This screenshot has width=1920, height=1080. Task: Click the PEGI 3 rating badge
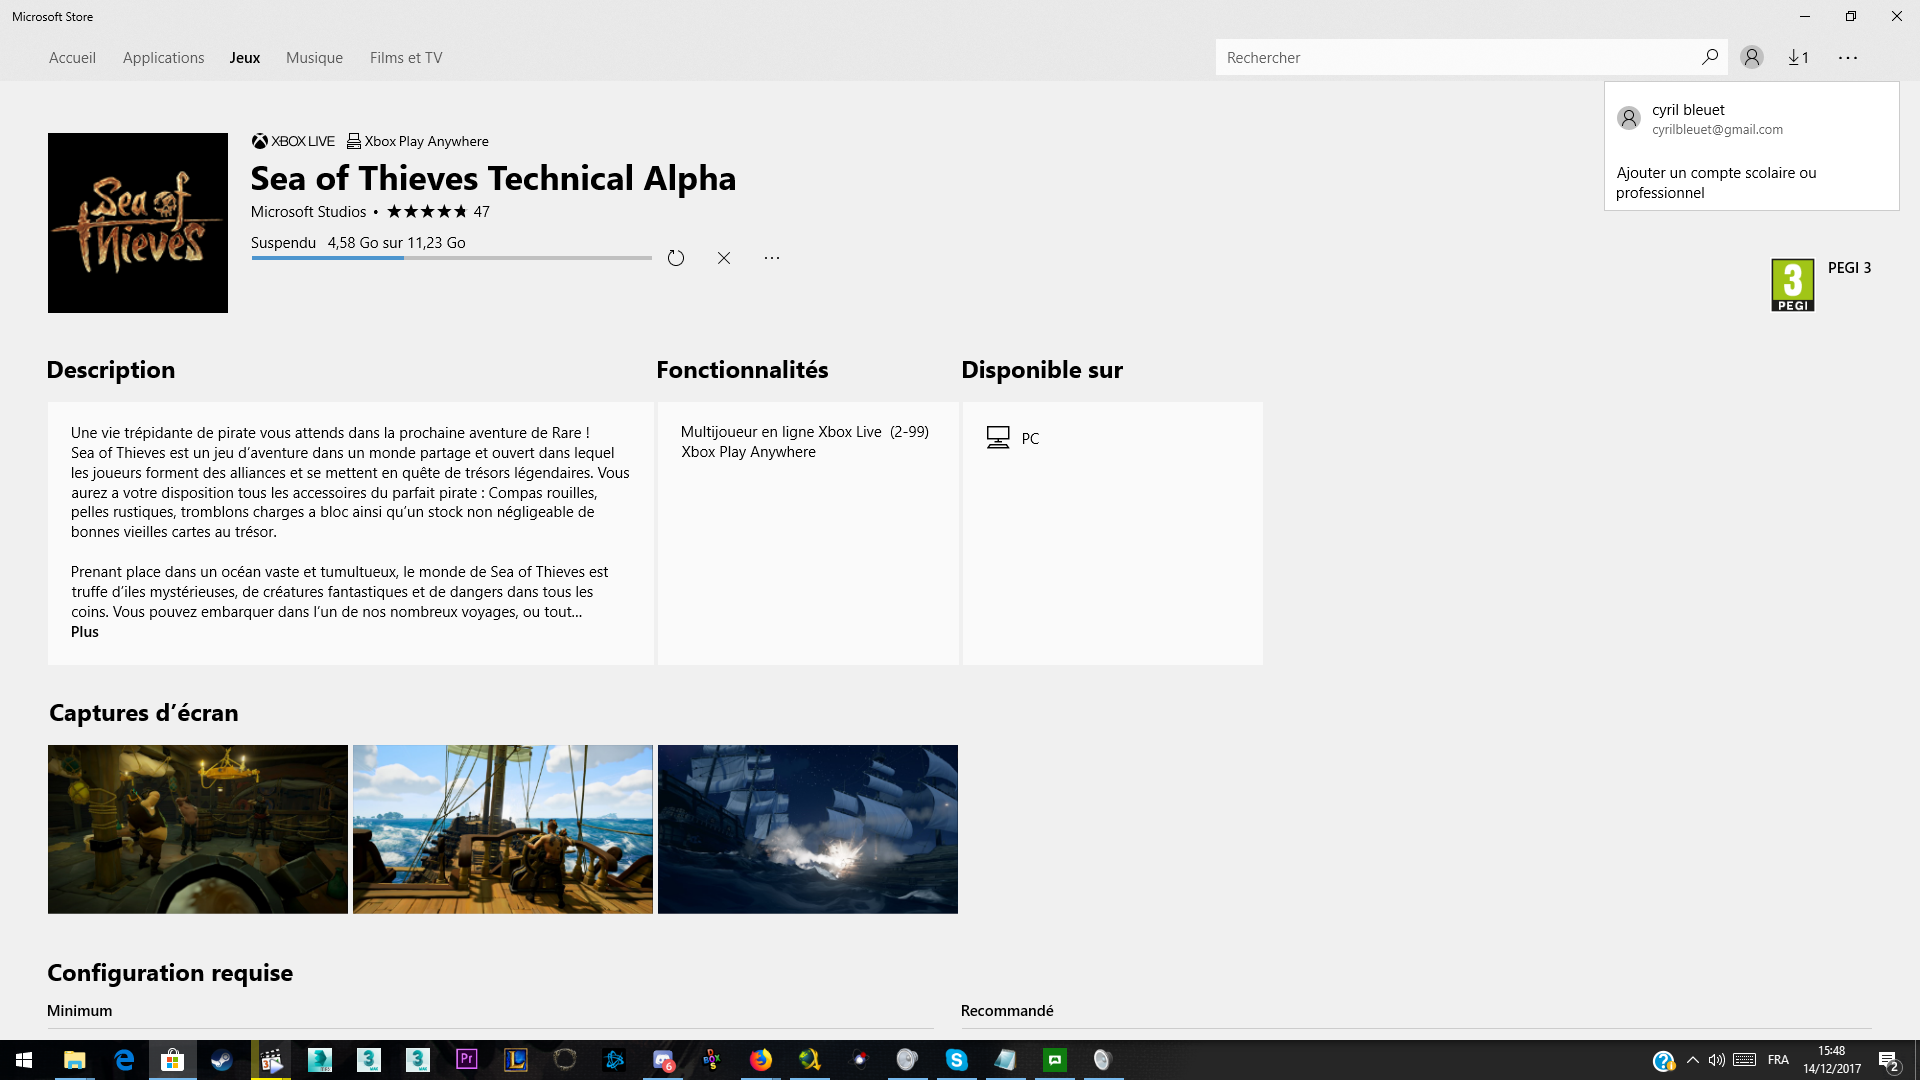tap(1792, 285)
